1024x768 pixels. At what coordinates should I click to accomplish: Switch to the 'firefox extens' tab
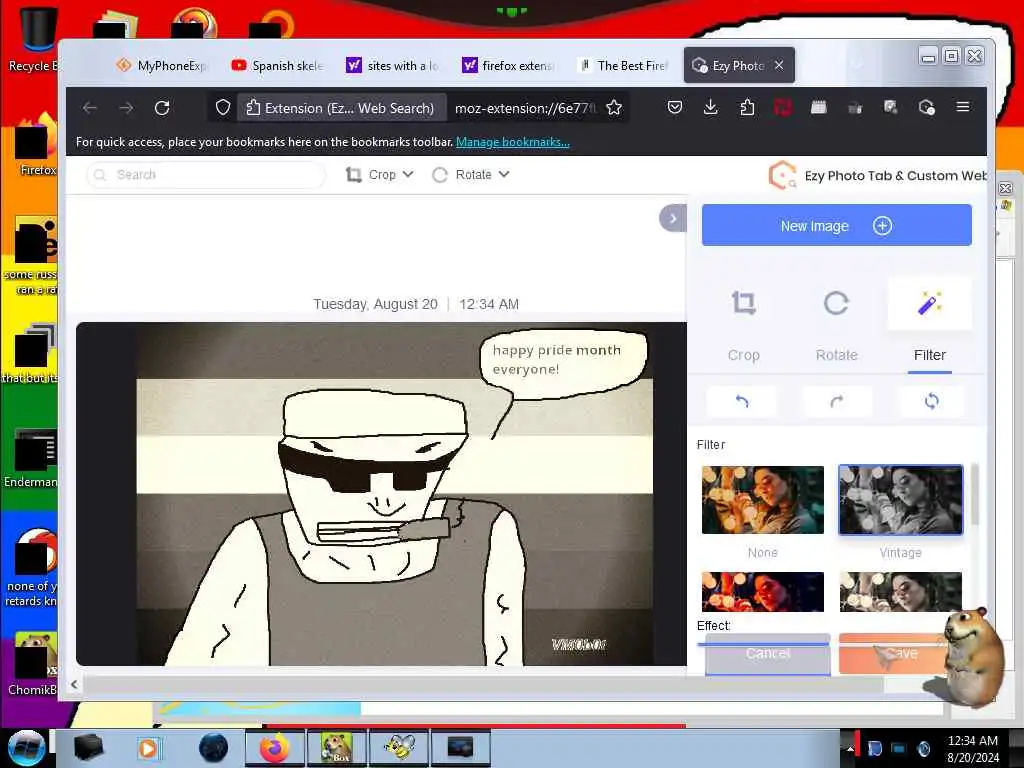tap(508, 65)
